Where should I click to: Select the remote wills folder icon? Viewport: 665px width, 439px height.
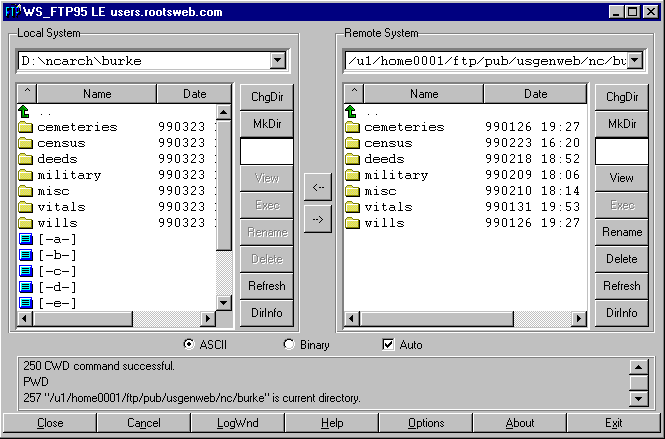coord(352,223)
